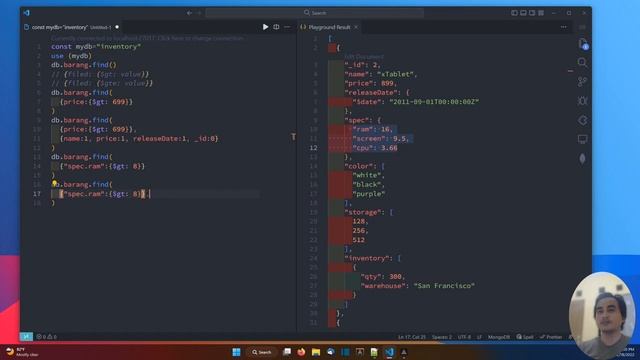This screenshot has width=640, height=360.
Task: Go forward with the navigation arrow
Action: pyautogui.click(x=199, y=13)
